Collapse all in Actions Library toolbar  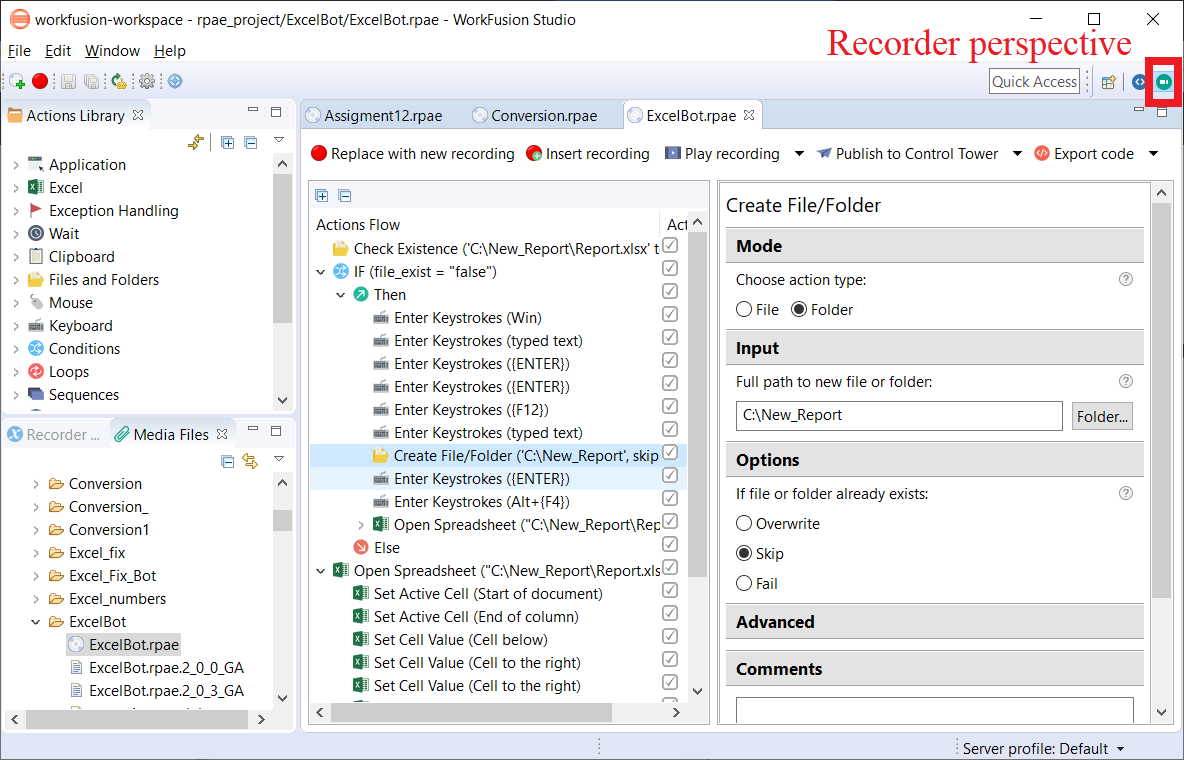tap(251, 142)
